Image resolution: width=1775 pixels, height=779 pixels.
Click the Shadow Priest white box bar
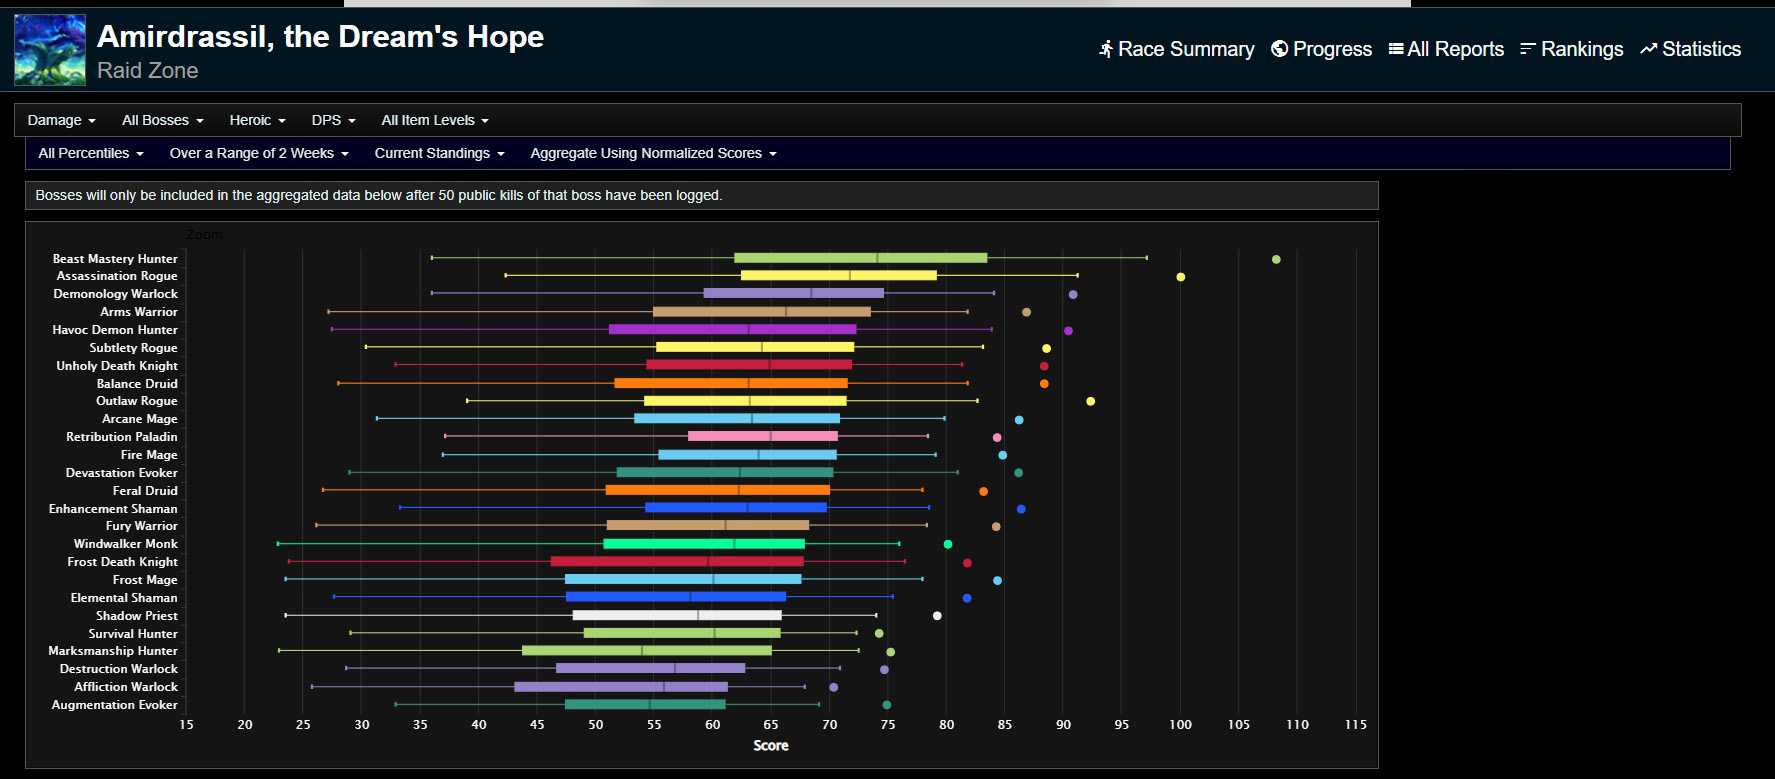point(677,615)
